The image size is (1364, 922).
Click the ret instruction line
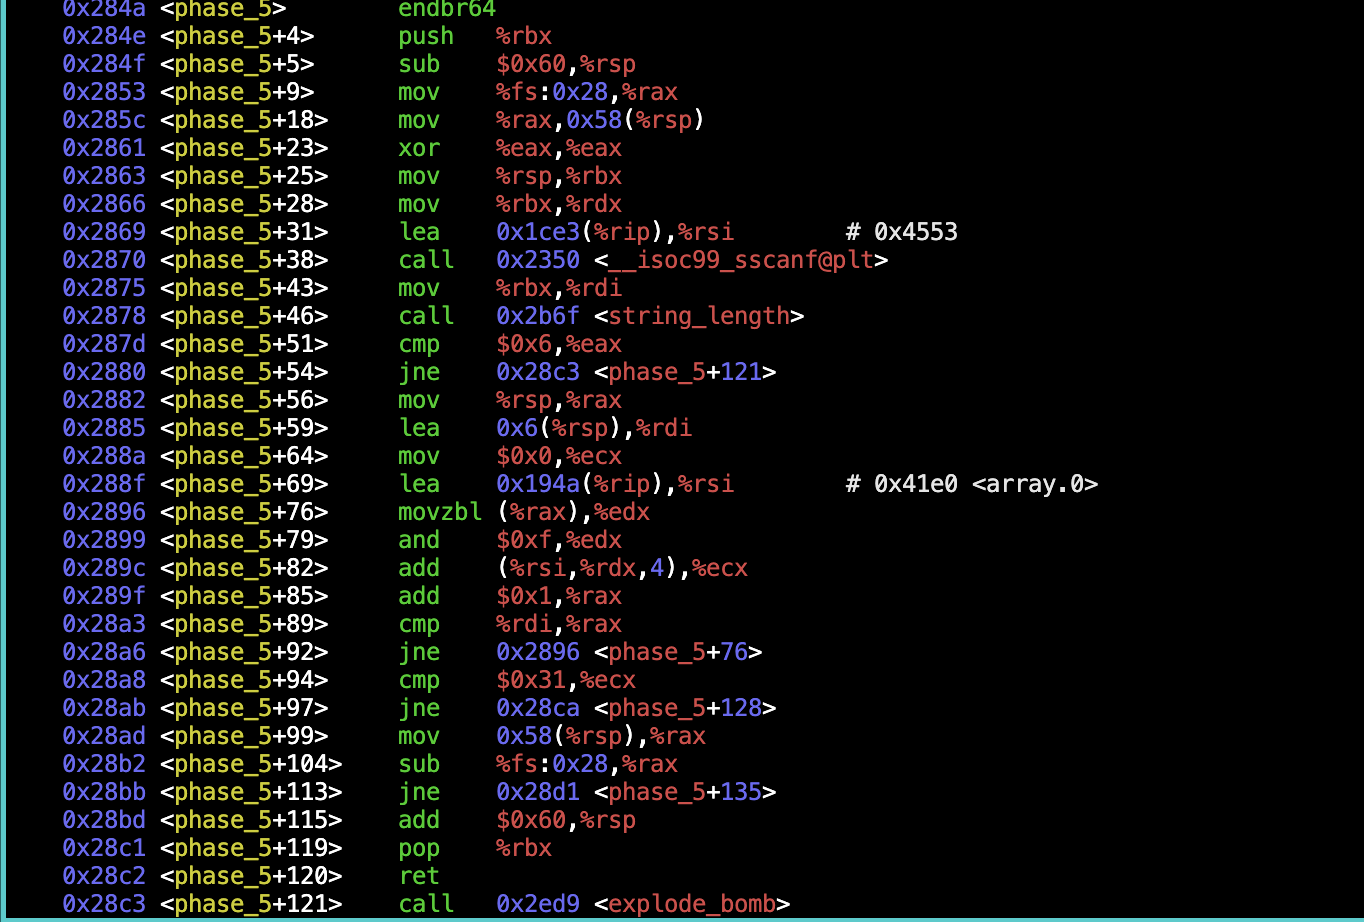(x=419, y=875)
